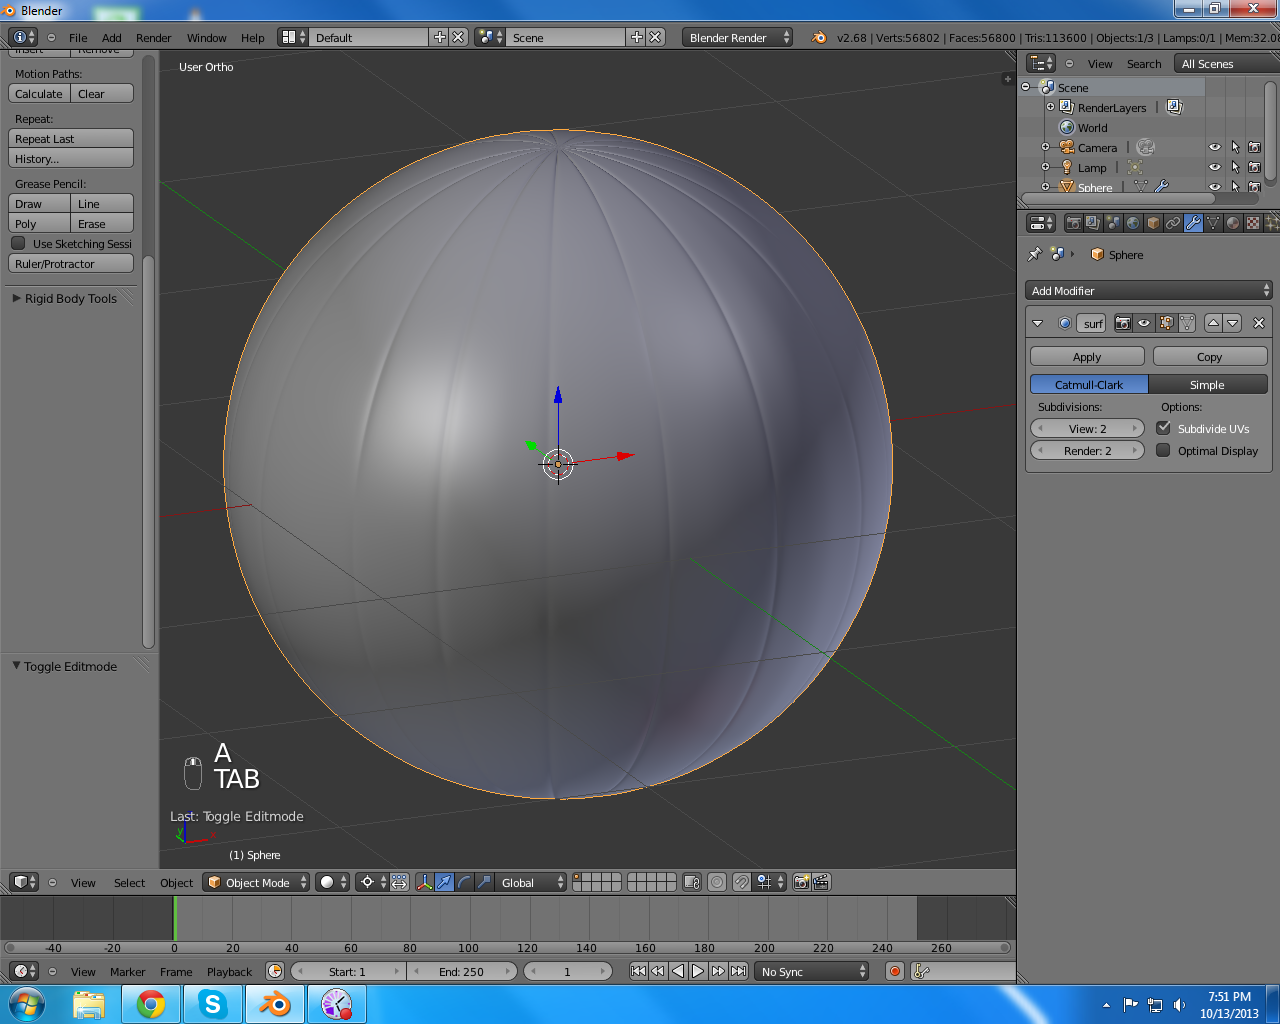Click the Render properties camera icon

[x=1073, y=223]
